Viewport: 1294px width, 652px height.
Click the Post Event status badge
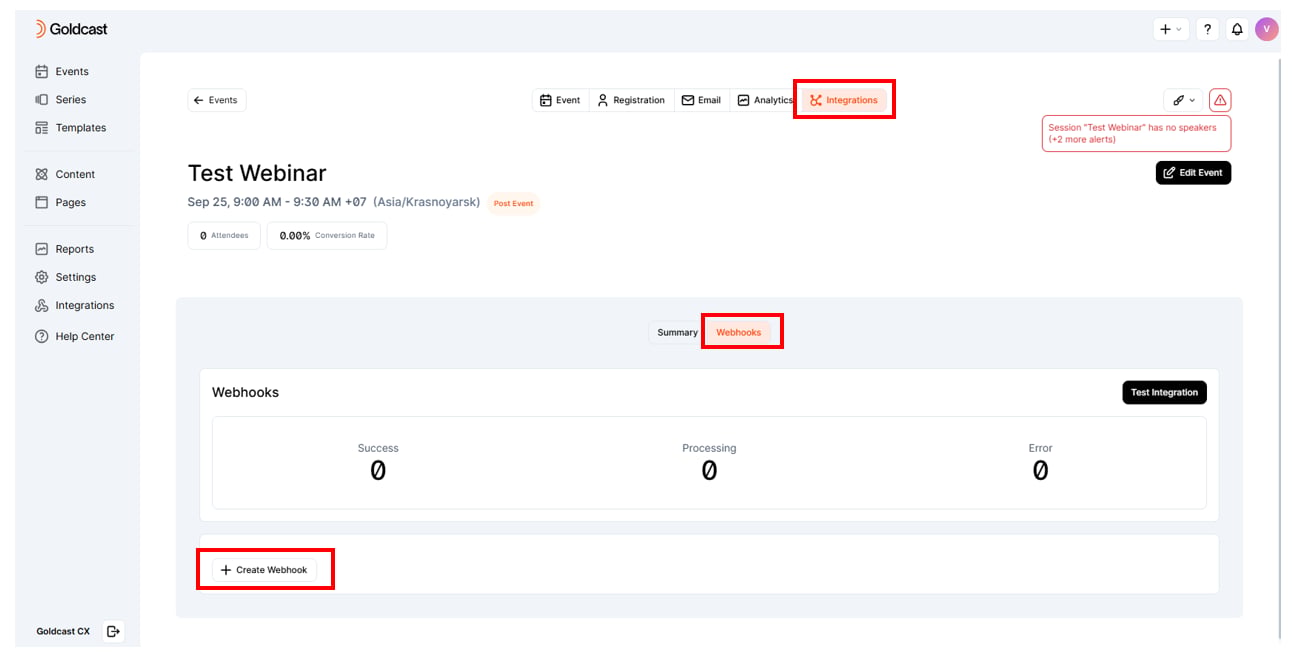click(513, 203)
